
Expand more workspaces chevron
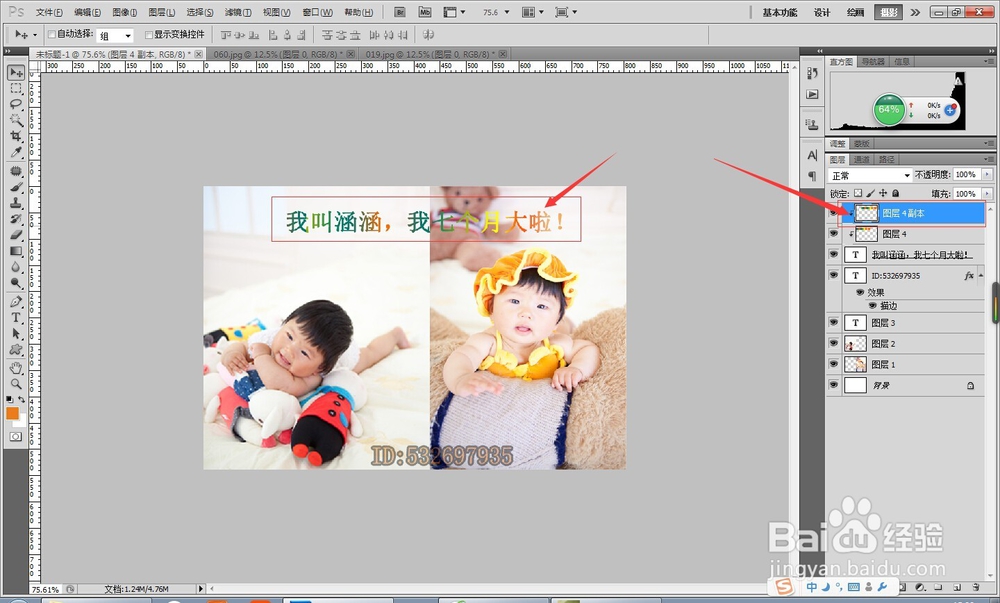click(915, 12)
